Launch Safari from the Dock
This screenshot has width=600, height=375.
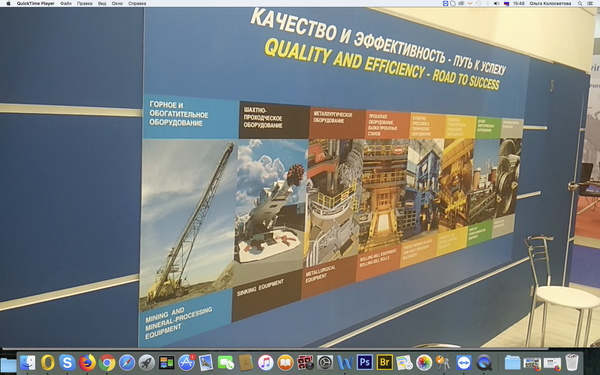pos(127,362)
